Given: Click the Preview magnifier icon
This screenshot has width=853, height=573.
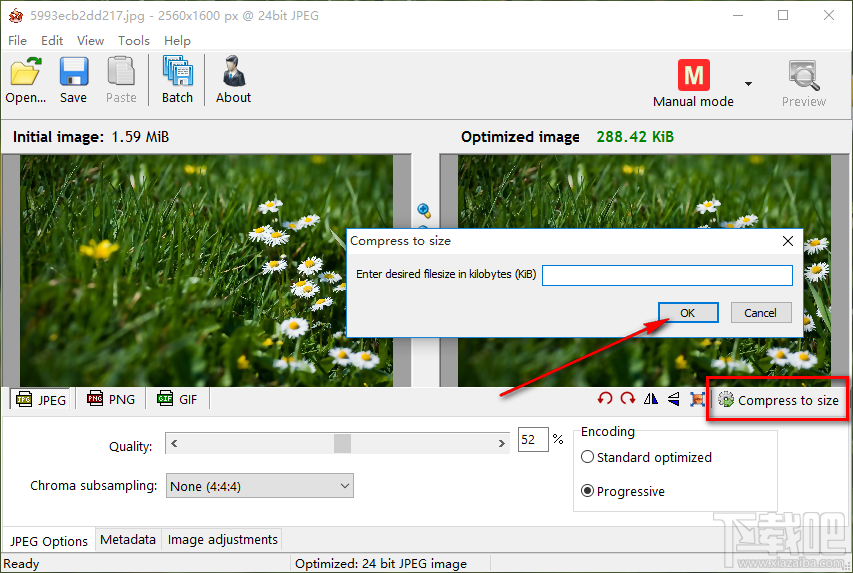Looking at the screenshot, I should pyautogui.click(x=803, y=75).
